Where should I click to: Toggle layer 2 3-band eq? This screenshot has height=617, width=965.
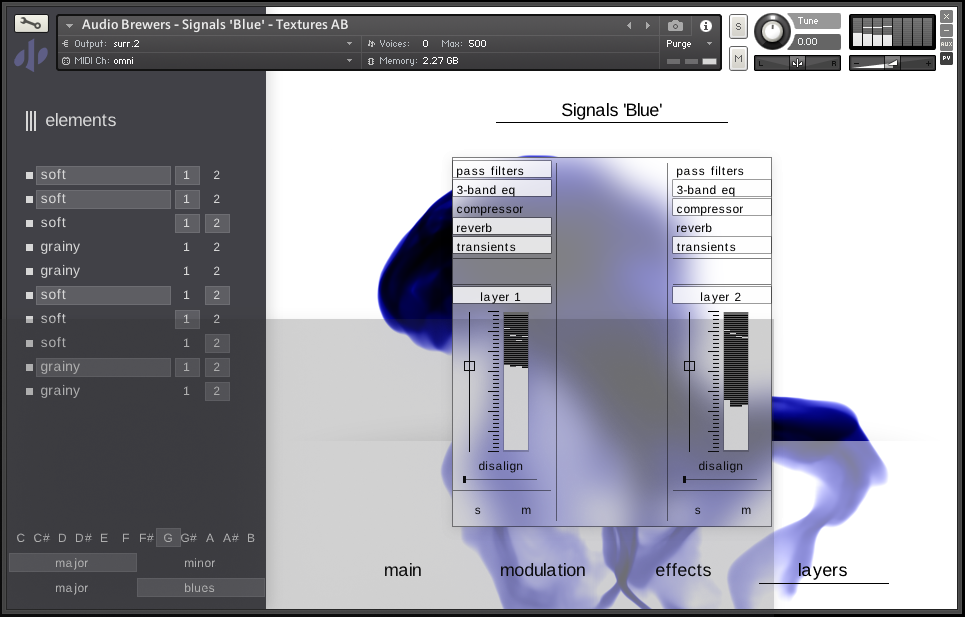tap(722, 189)
